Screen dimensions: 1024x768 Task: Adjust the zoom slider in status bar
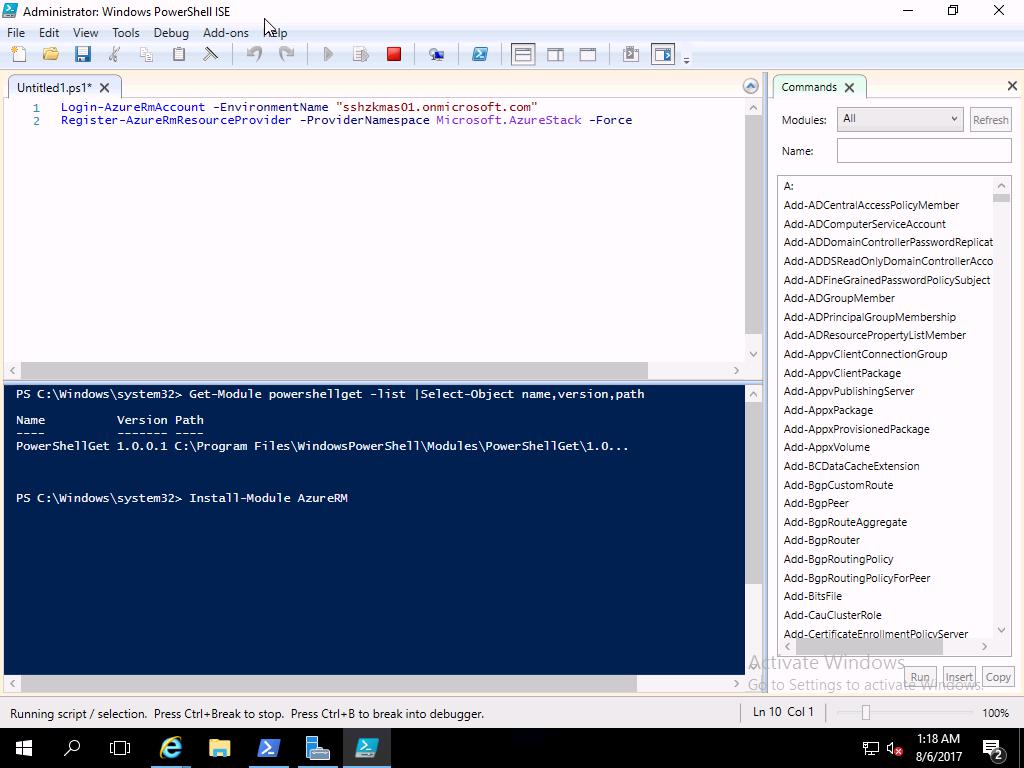point(866,712)
